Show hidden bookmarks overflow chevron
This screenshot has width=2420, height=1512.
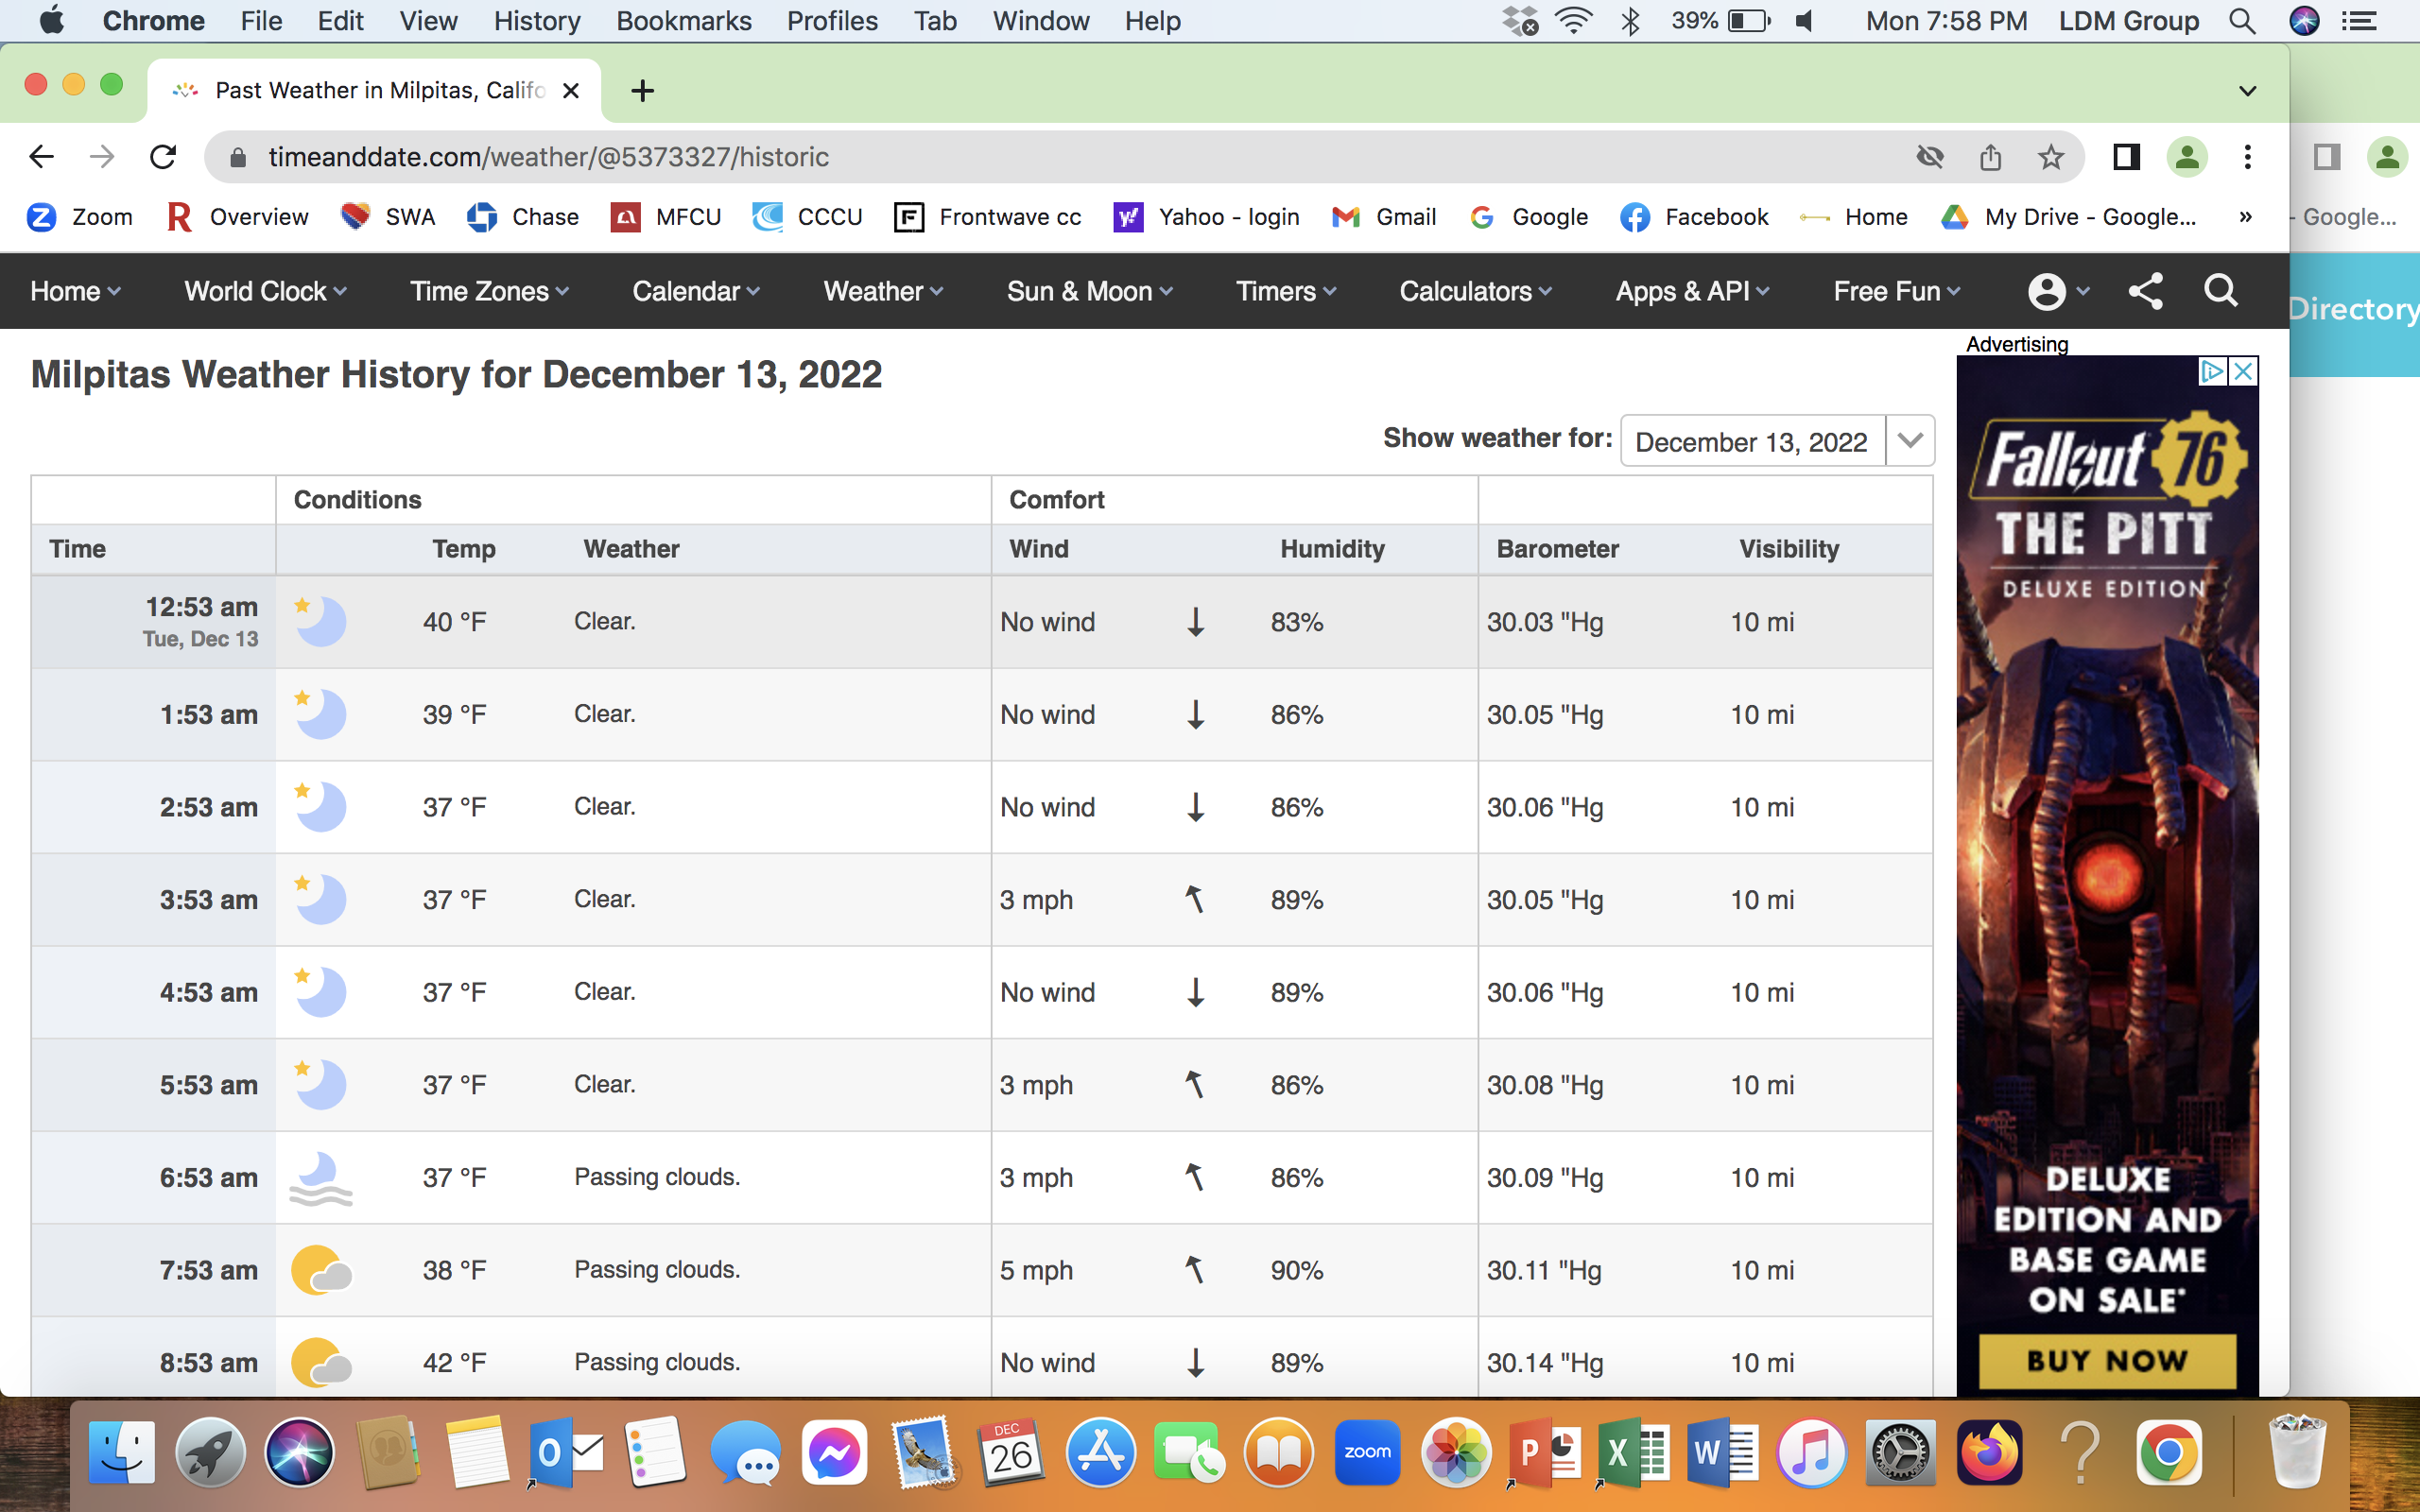tap(2245, 217)
